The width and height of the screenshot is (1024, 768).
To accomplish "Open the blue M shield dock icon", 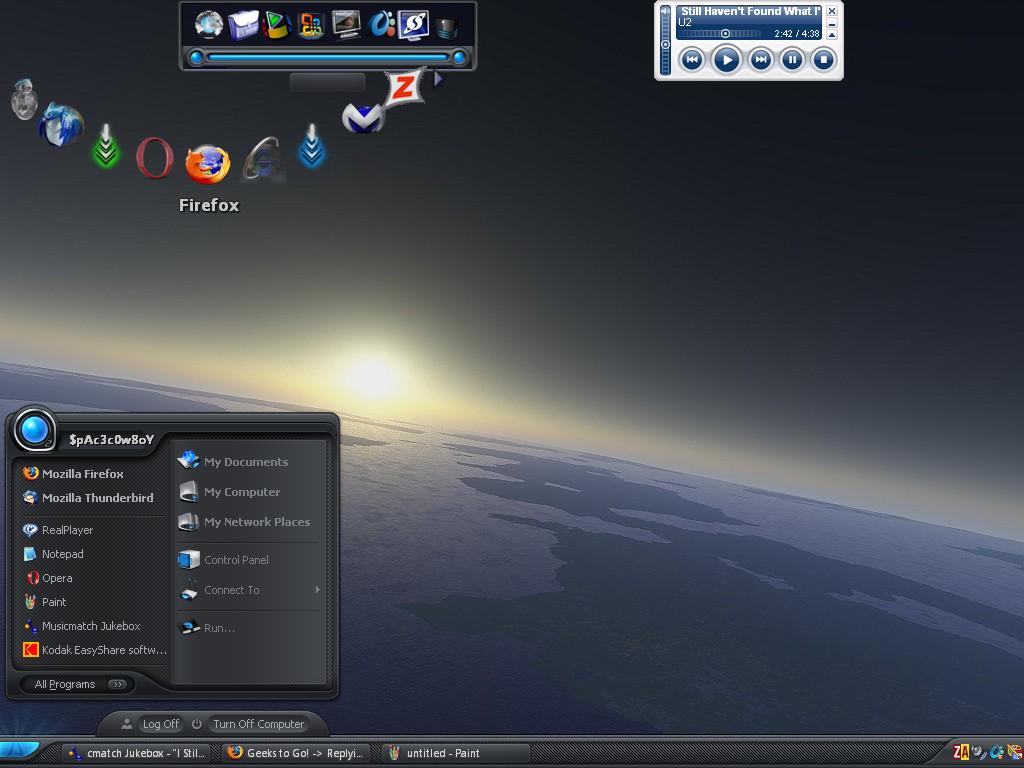I will 362,118.
